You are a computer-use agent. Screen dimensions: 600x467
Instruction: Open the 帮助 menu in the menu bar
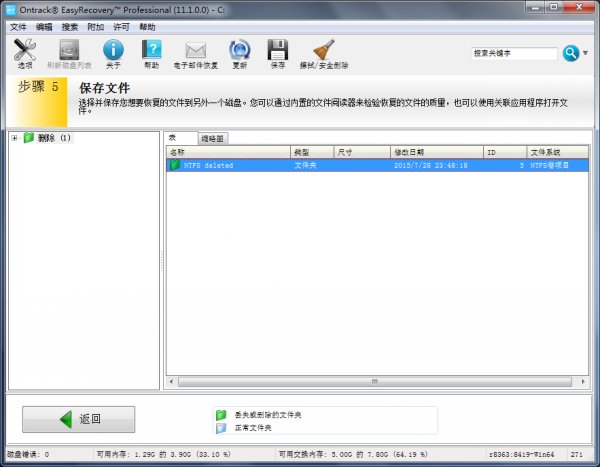click(x=147, y=27)
